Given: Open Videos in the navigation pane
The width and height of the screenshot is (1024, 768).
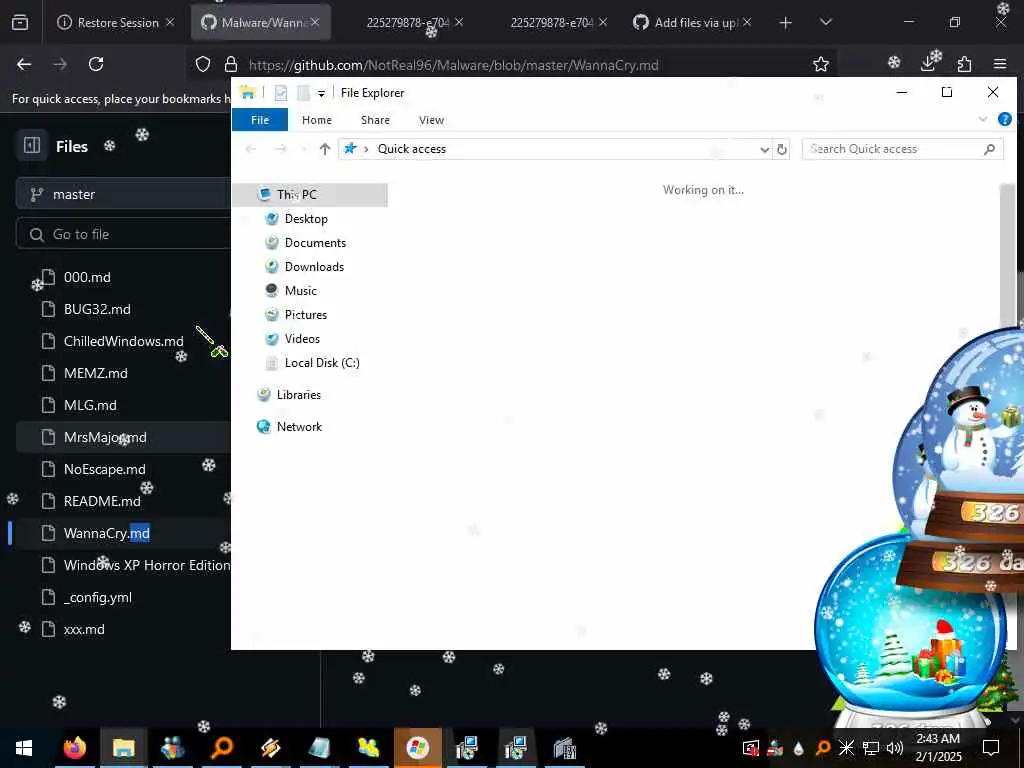Looking at the screenshot, I should point(302,339).
